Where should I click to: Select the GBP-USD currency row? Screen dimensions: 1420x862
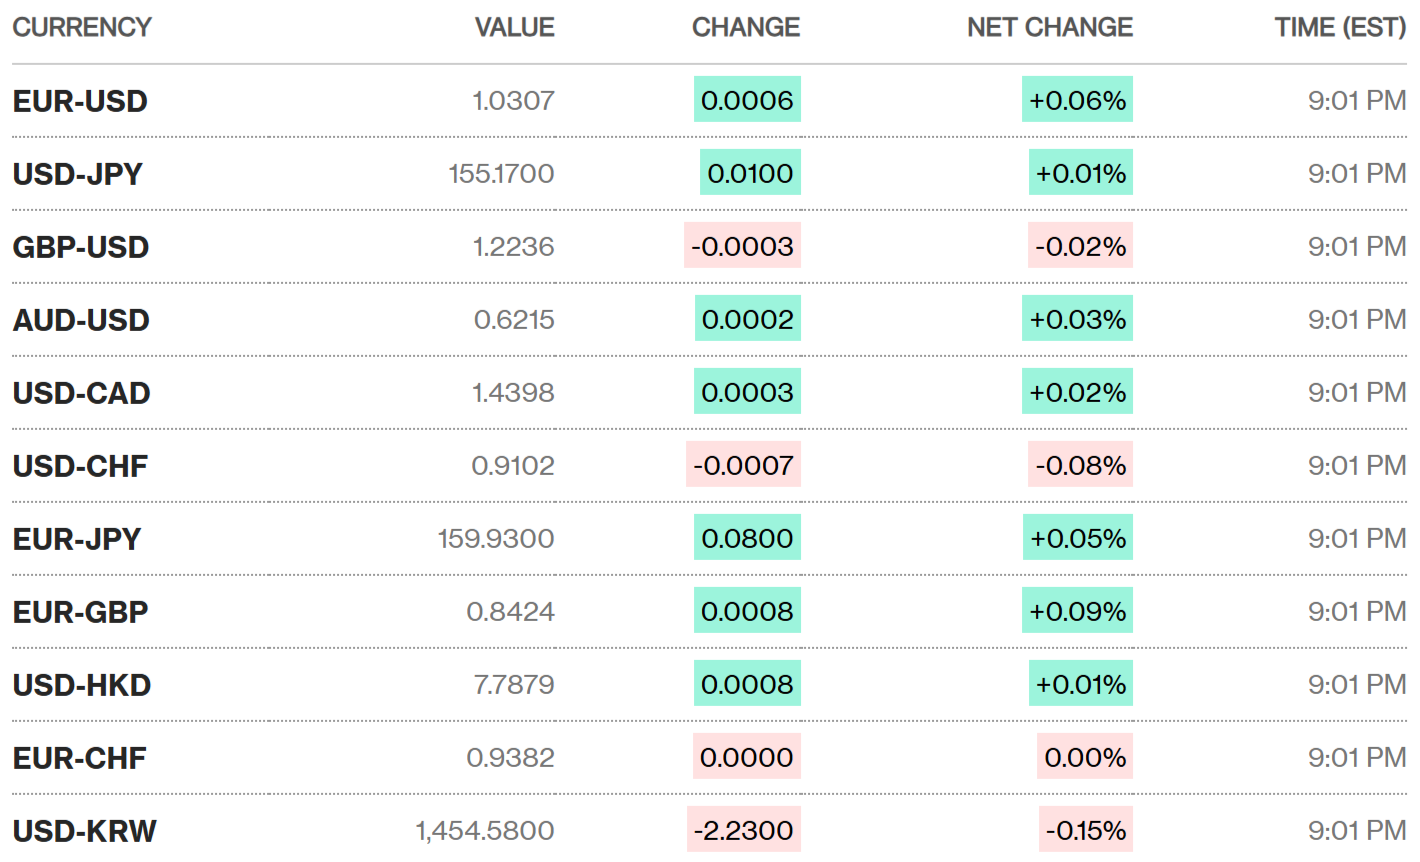pos(80,247)
